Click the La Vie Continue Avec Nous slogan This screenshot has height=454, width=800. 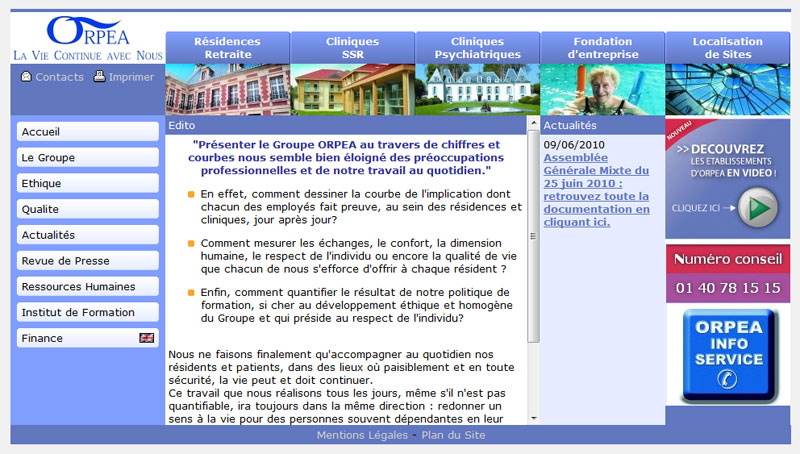click(88, 55)
